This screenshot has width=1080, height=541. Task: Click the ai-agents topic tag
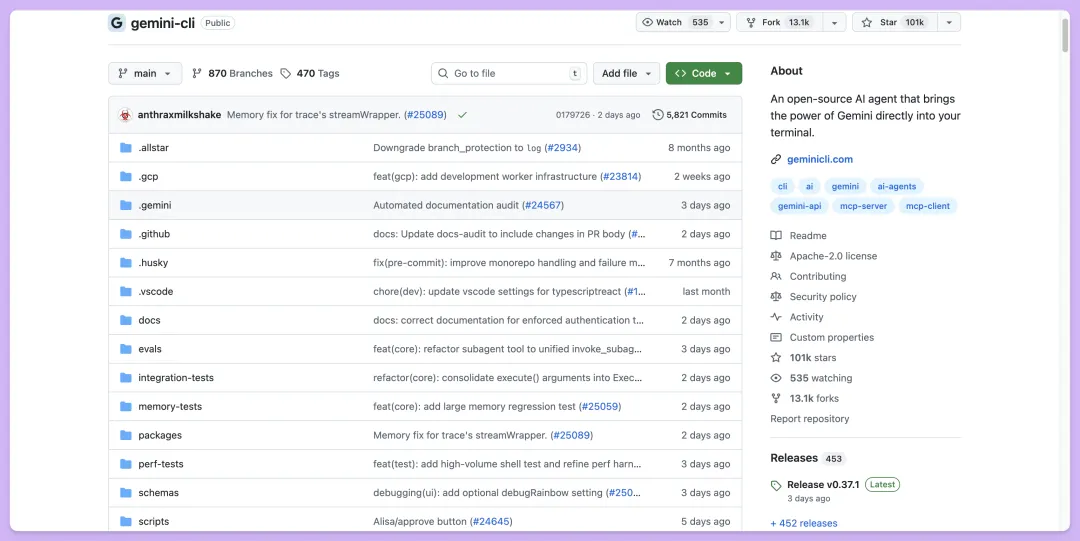pyautogui.click(x=896, y=186)
